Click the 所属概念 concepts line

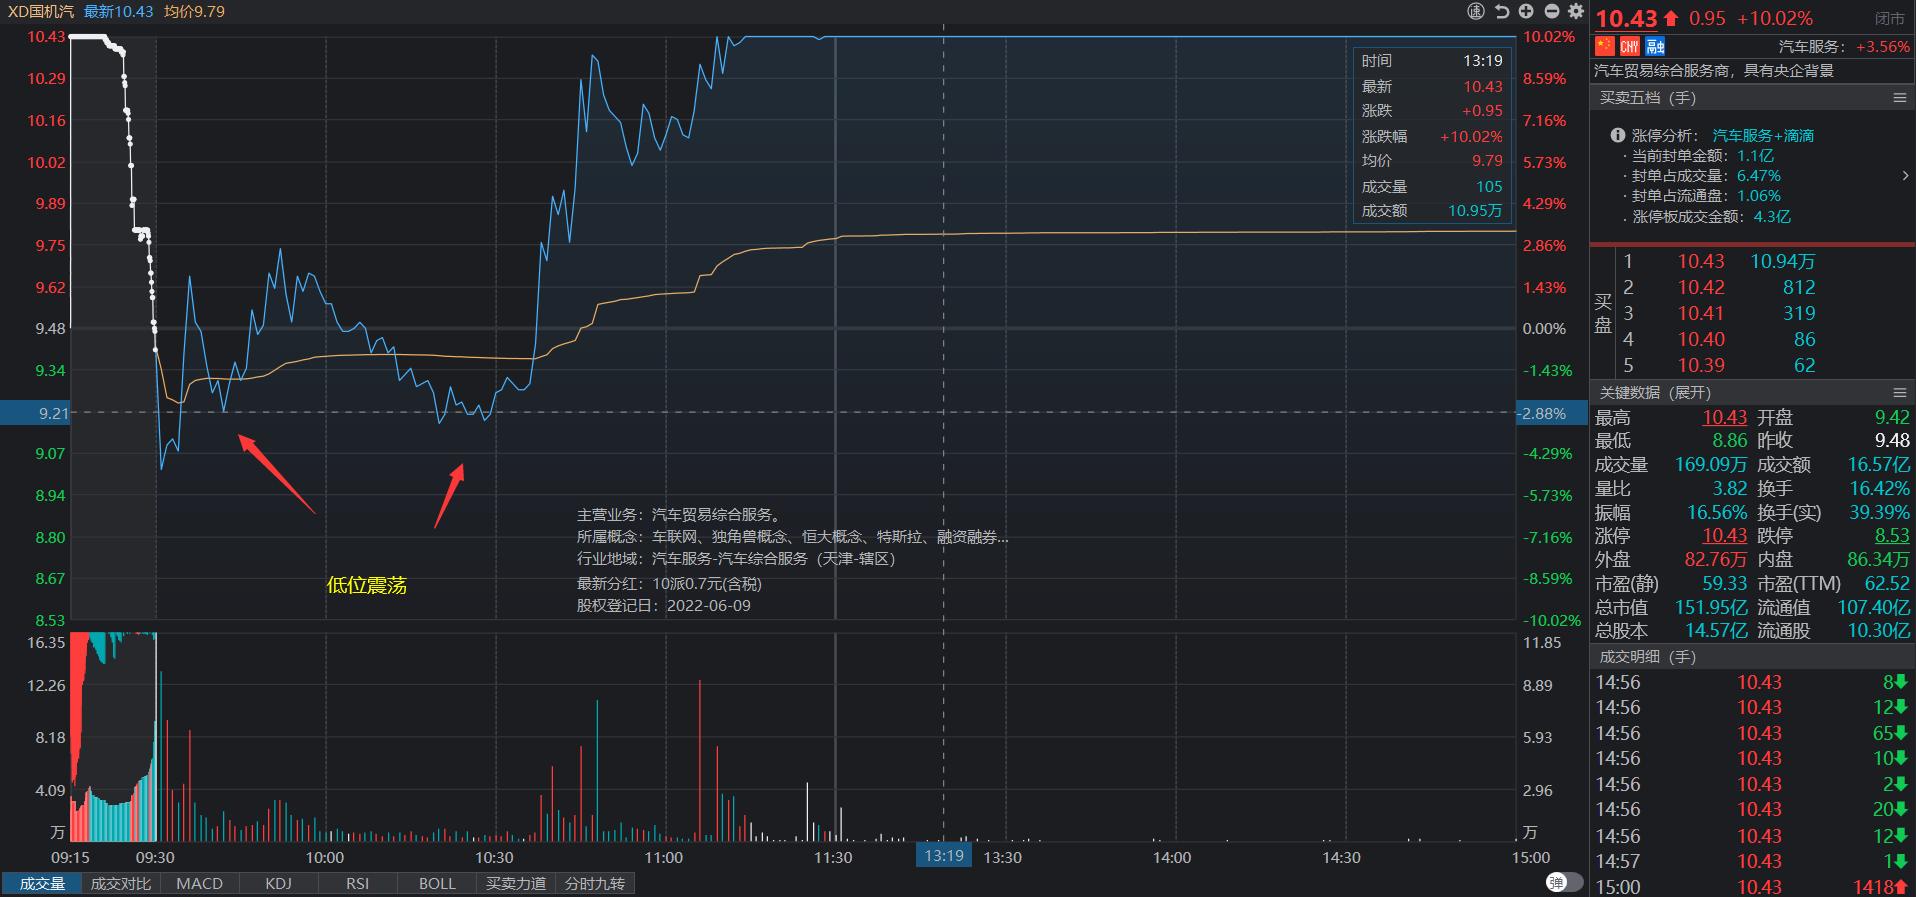coord(792,537)
